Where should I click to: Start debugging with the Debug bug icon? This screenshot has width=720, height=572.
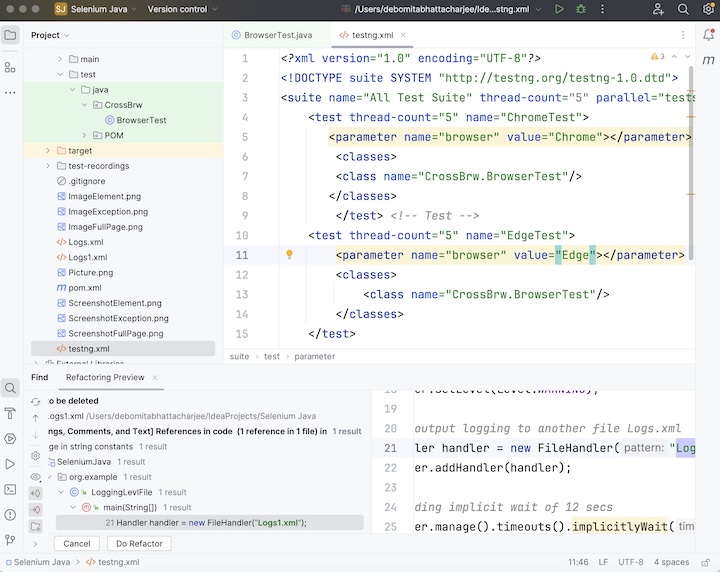(582, 9)
